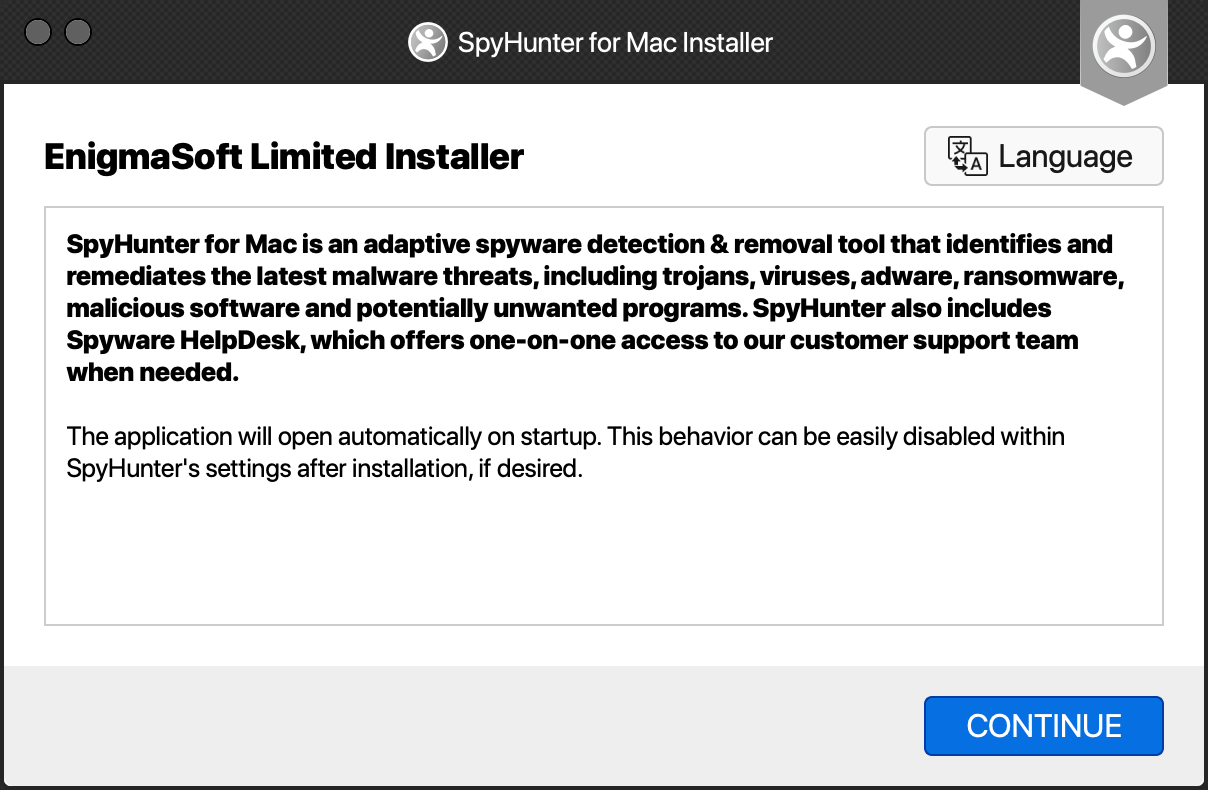Screen dimensions: 1208x790
Task: Minimize the installer with the second window dot
Action: (77, 32)
